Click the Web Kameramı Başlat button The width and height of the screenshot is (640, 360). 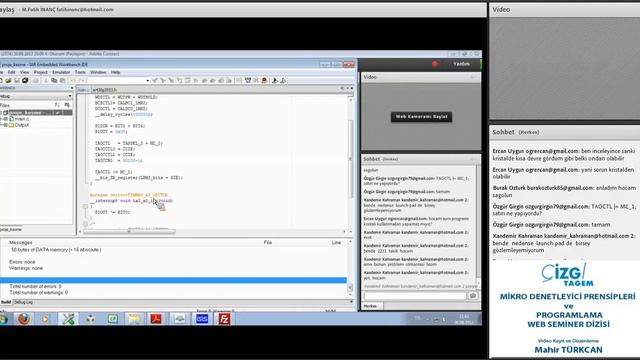click(x=421, y=117)
